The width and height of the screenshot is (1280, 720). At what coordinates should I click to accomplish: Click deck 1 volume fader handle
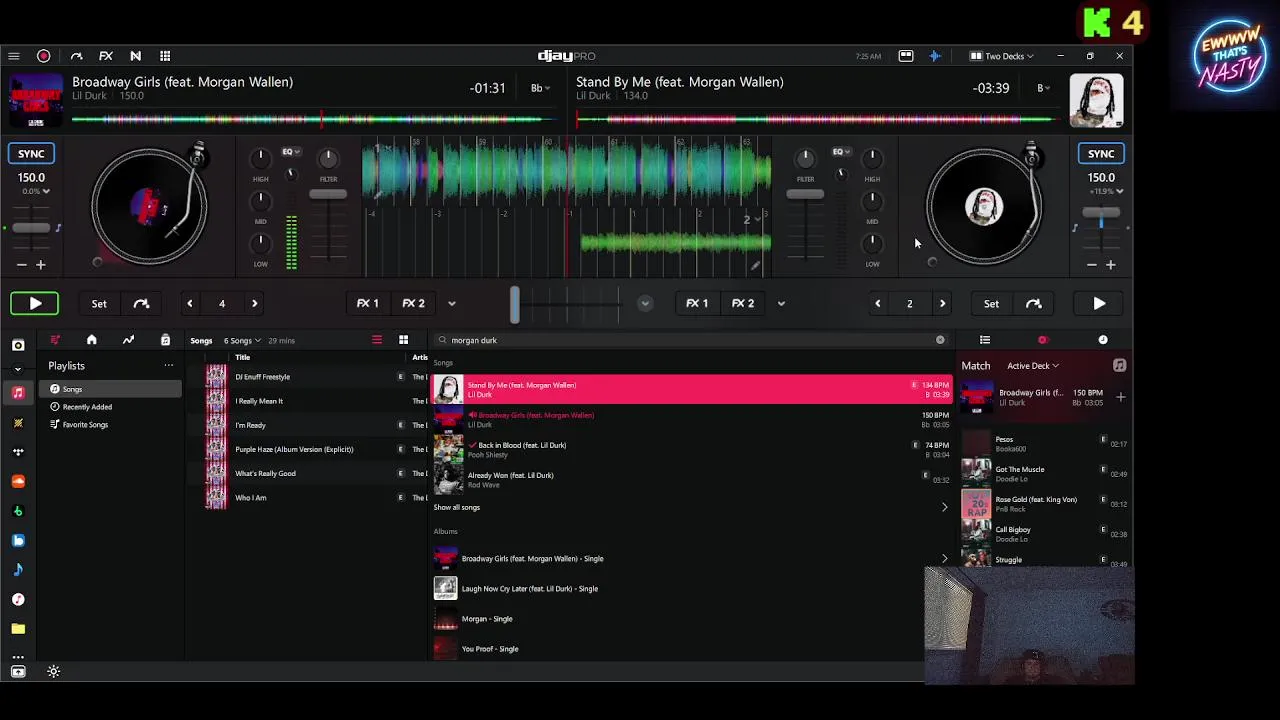pos(328,193)
